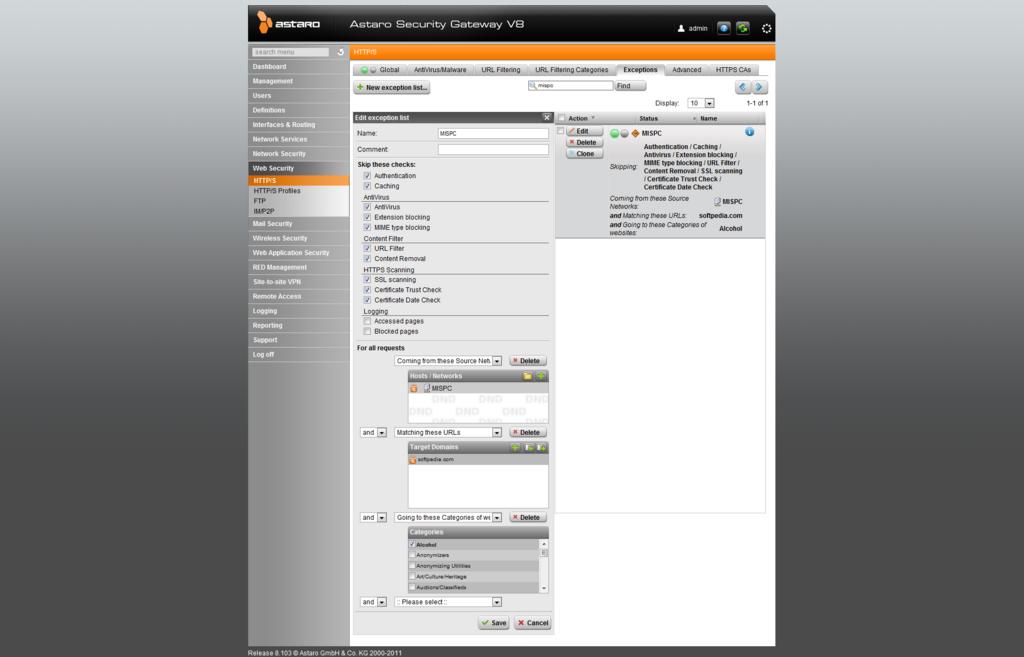The width and height of the screenshot is (1024, 657).
Task: Click the info icon for MISPC exception
Action: pyautogui.click(x=749, y=132)
